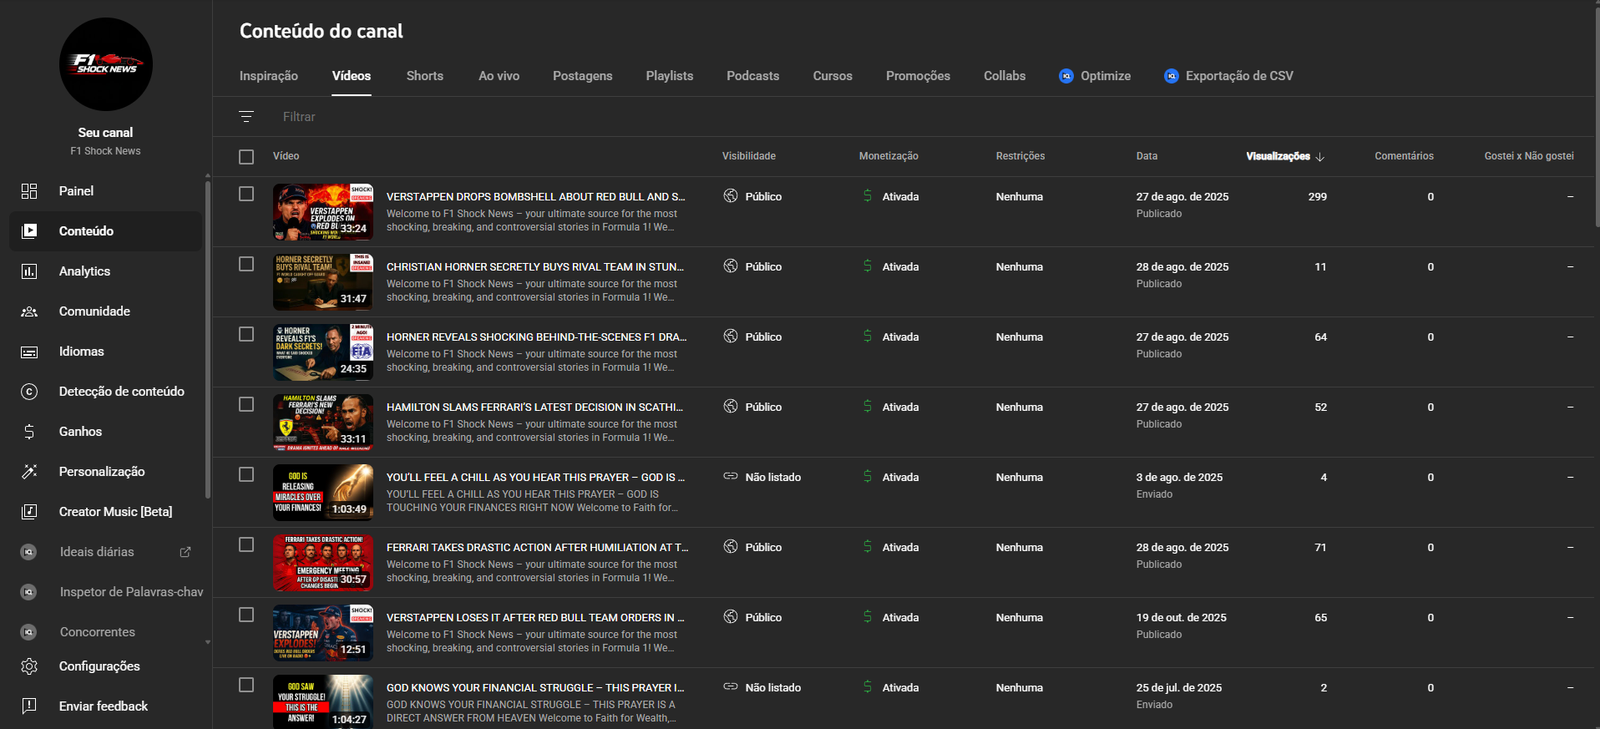Click the Personalização magic wand icon
This screenshot has width=1600, height=729.
click(x=29, y=471)
